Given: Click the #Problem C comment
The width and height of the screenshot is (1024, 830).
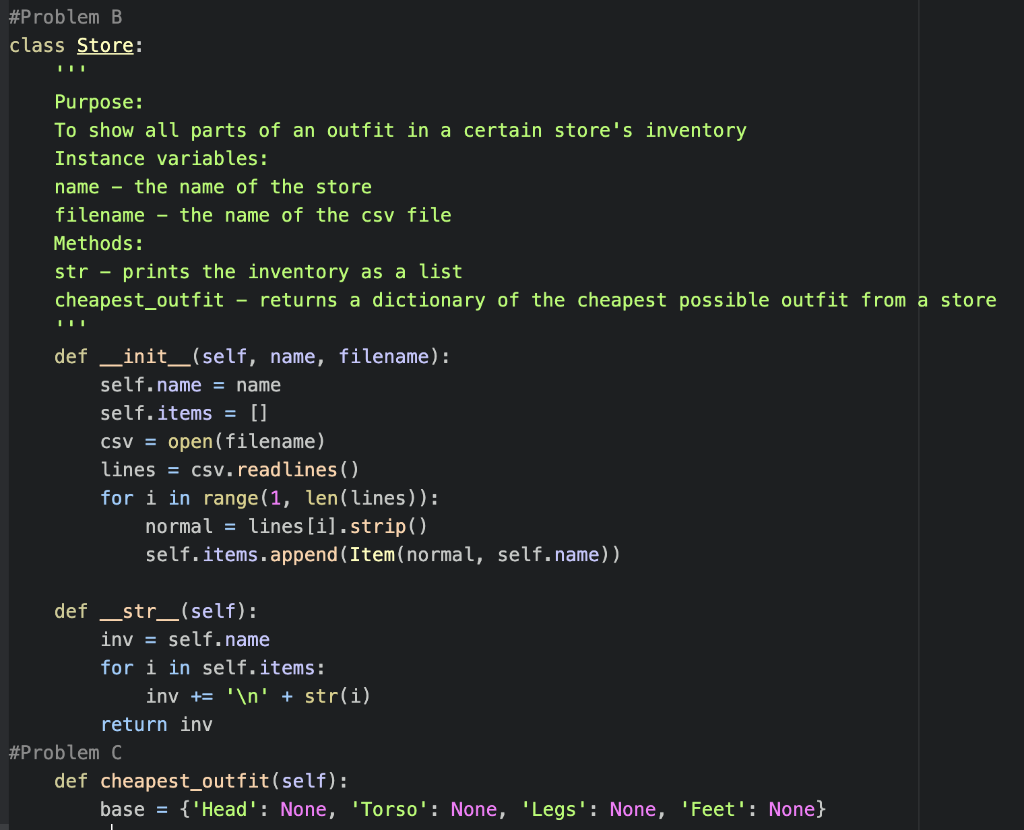Looking at the screenshot, I should 63,752.
